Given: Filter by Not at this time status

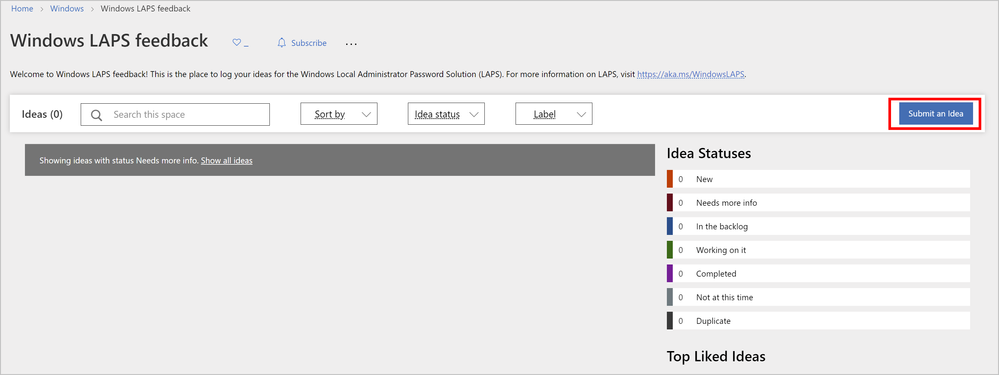Looking at the screenshot, I should point(818,297).
